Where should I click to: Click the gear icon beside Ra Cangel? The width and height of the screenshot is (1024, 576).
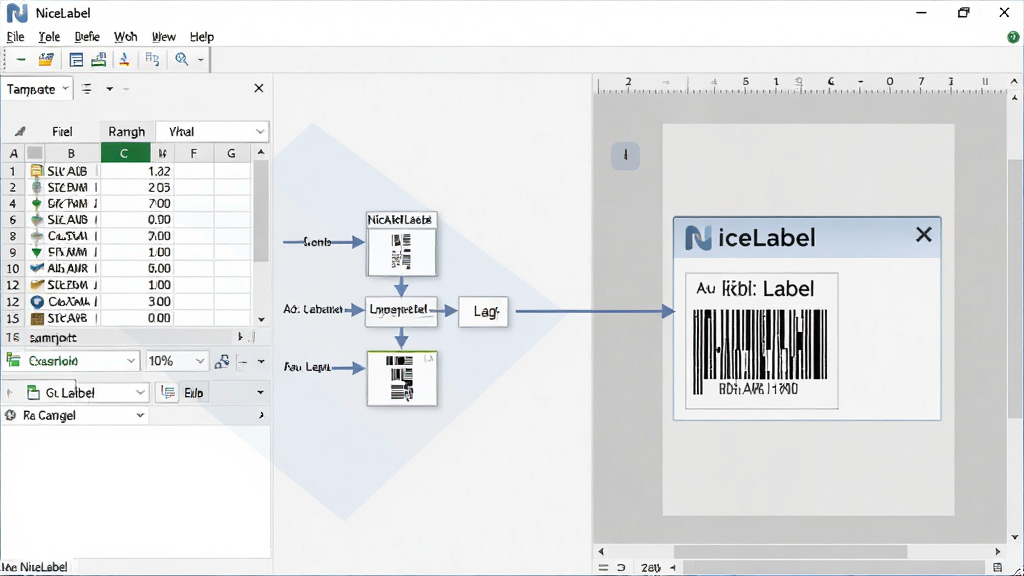click(x=10, y=415)
